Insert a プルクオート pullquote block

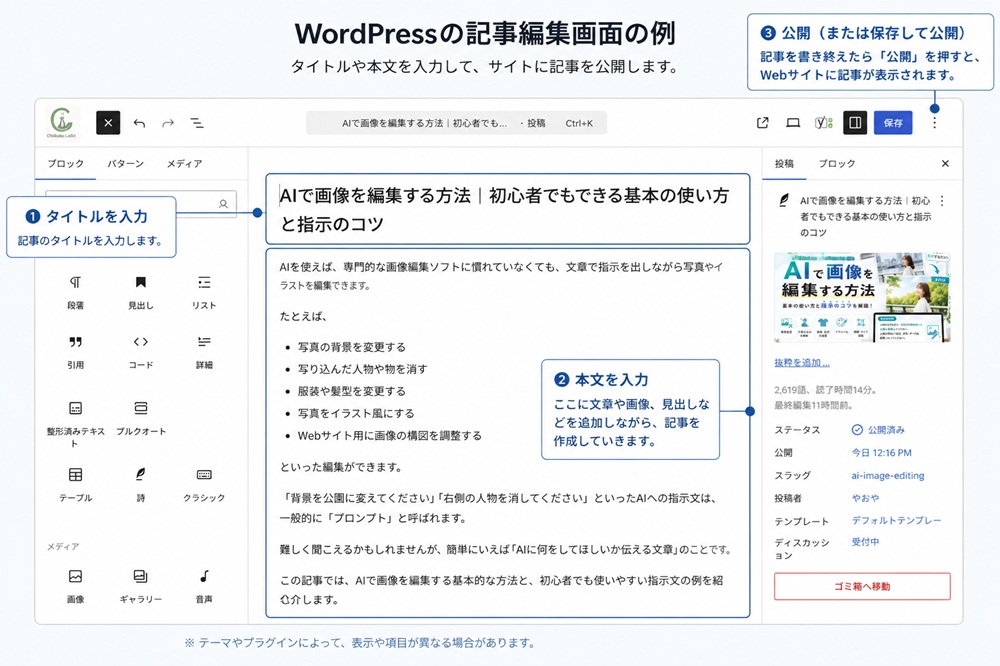click(140, 418)
